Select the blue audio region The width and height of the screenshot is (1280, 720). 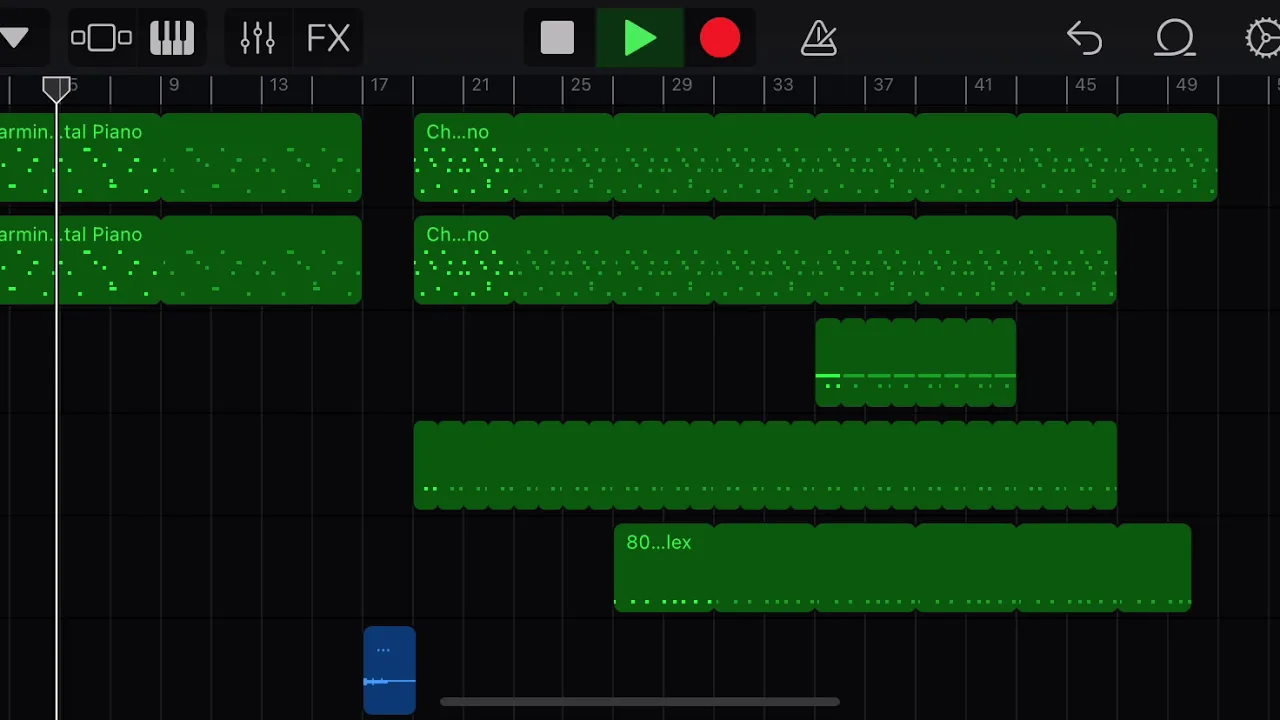pos(389,671)
